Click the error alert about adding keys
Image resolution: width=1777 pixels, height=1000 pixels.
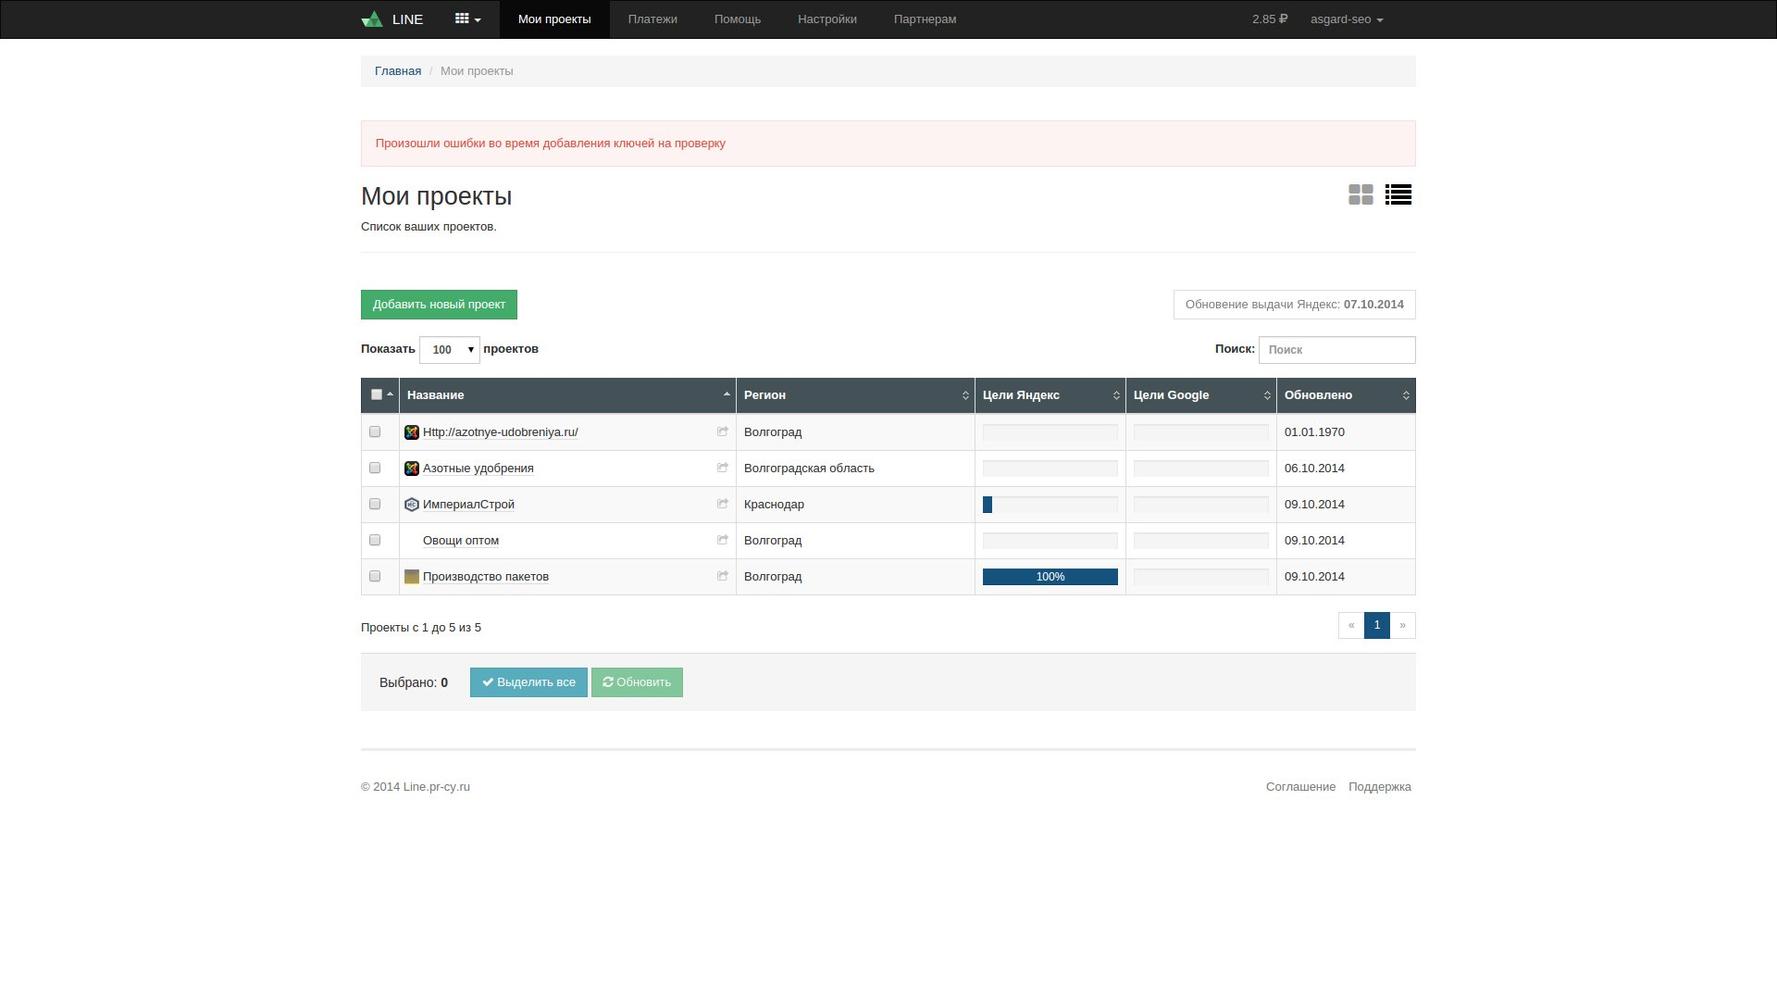click(888, 143)
